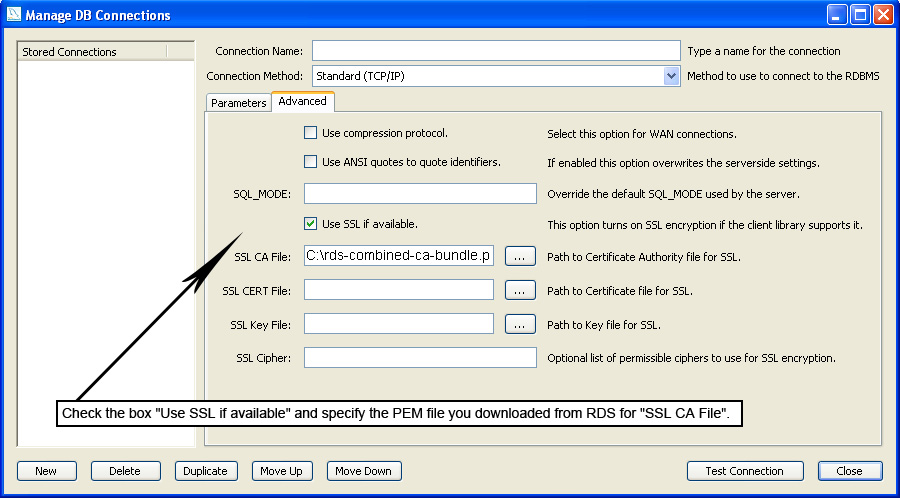Run Test Connection
Viewport: 900px width, 498px height.
click(x=745, y=471)
